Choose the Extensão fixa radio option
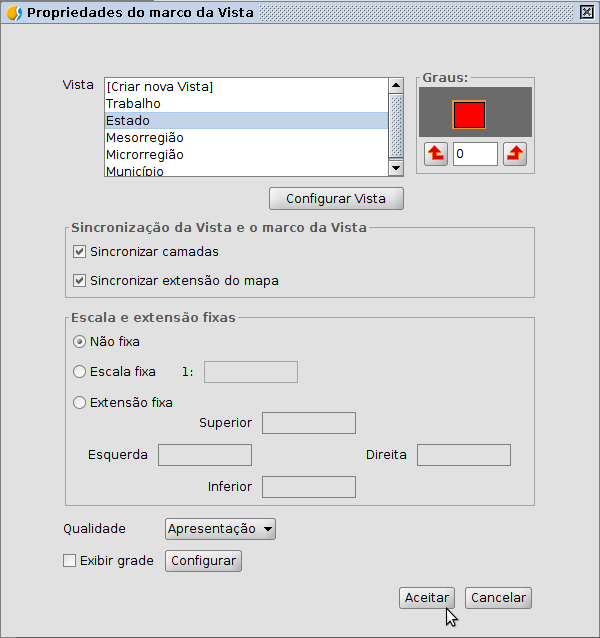This screenshot has height=638, width=600. tap(80, 403)
